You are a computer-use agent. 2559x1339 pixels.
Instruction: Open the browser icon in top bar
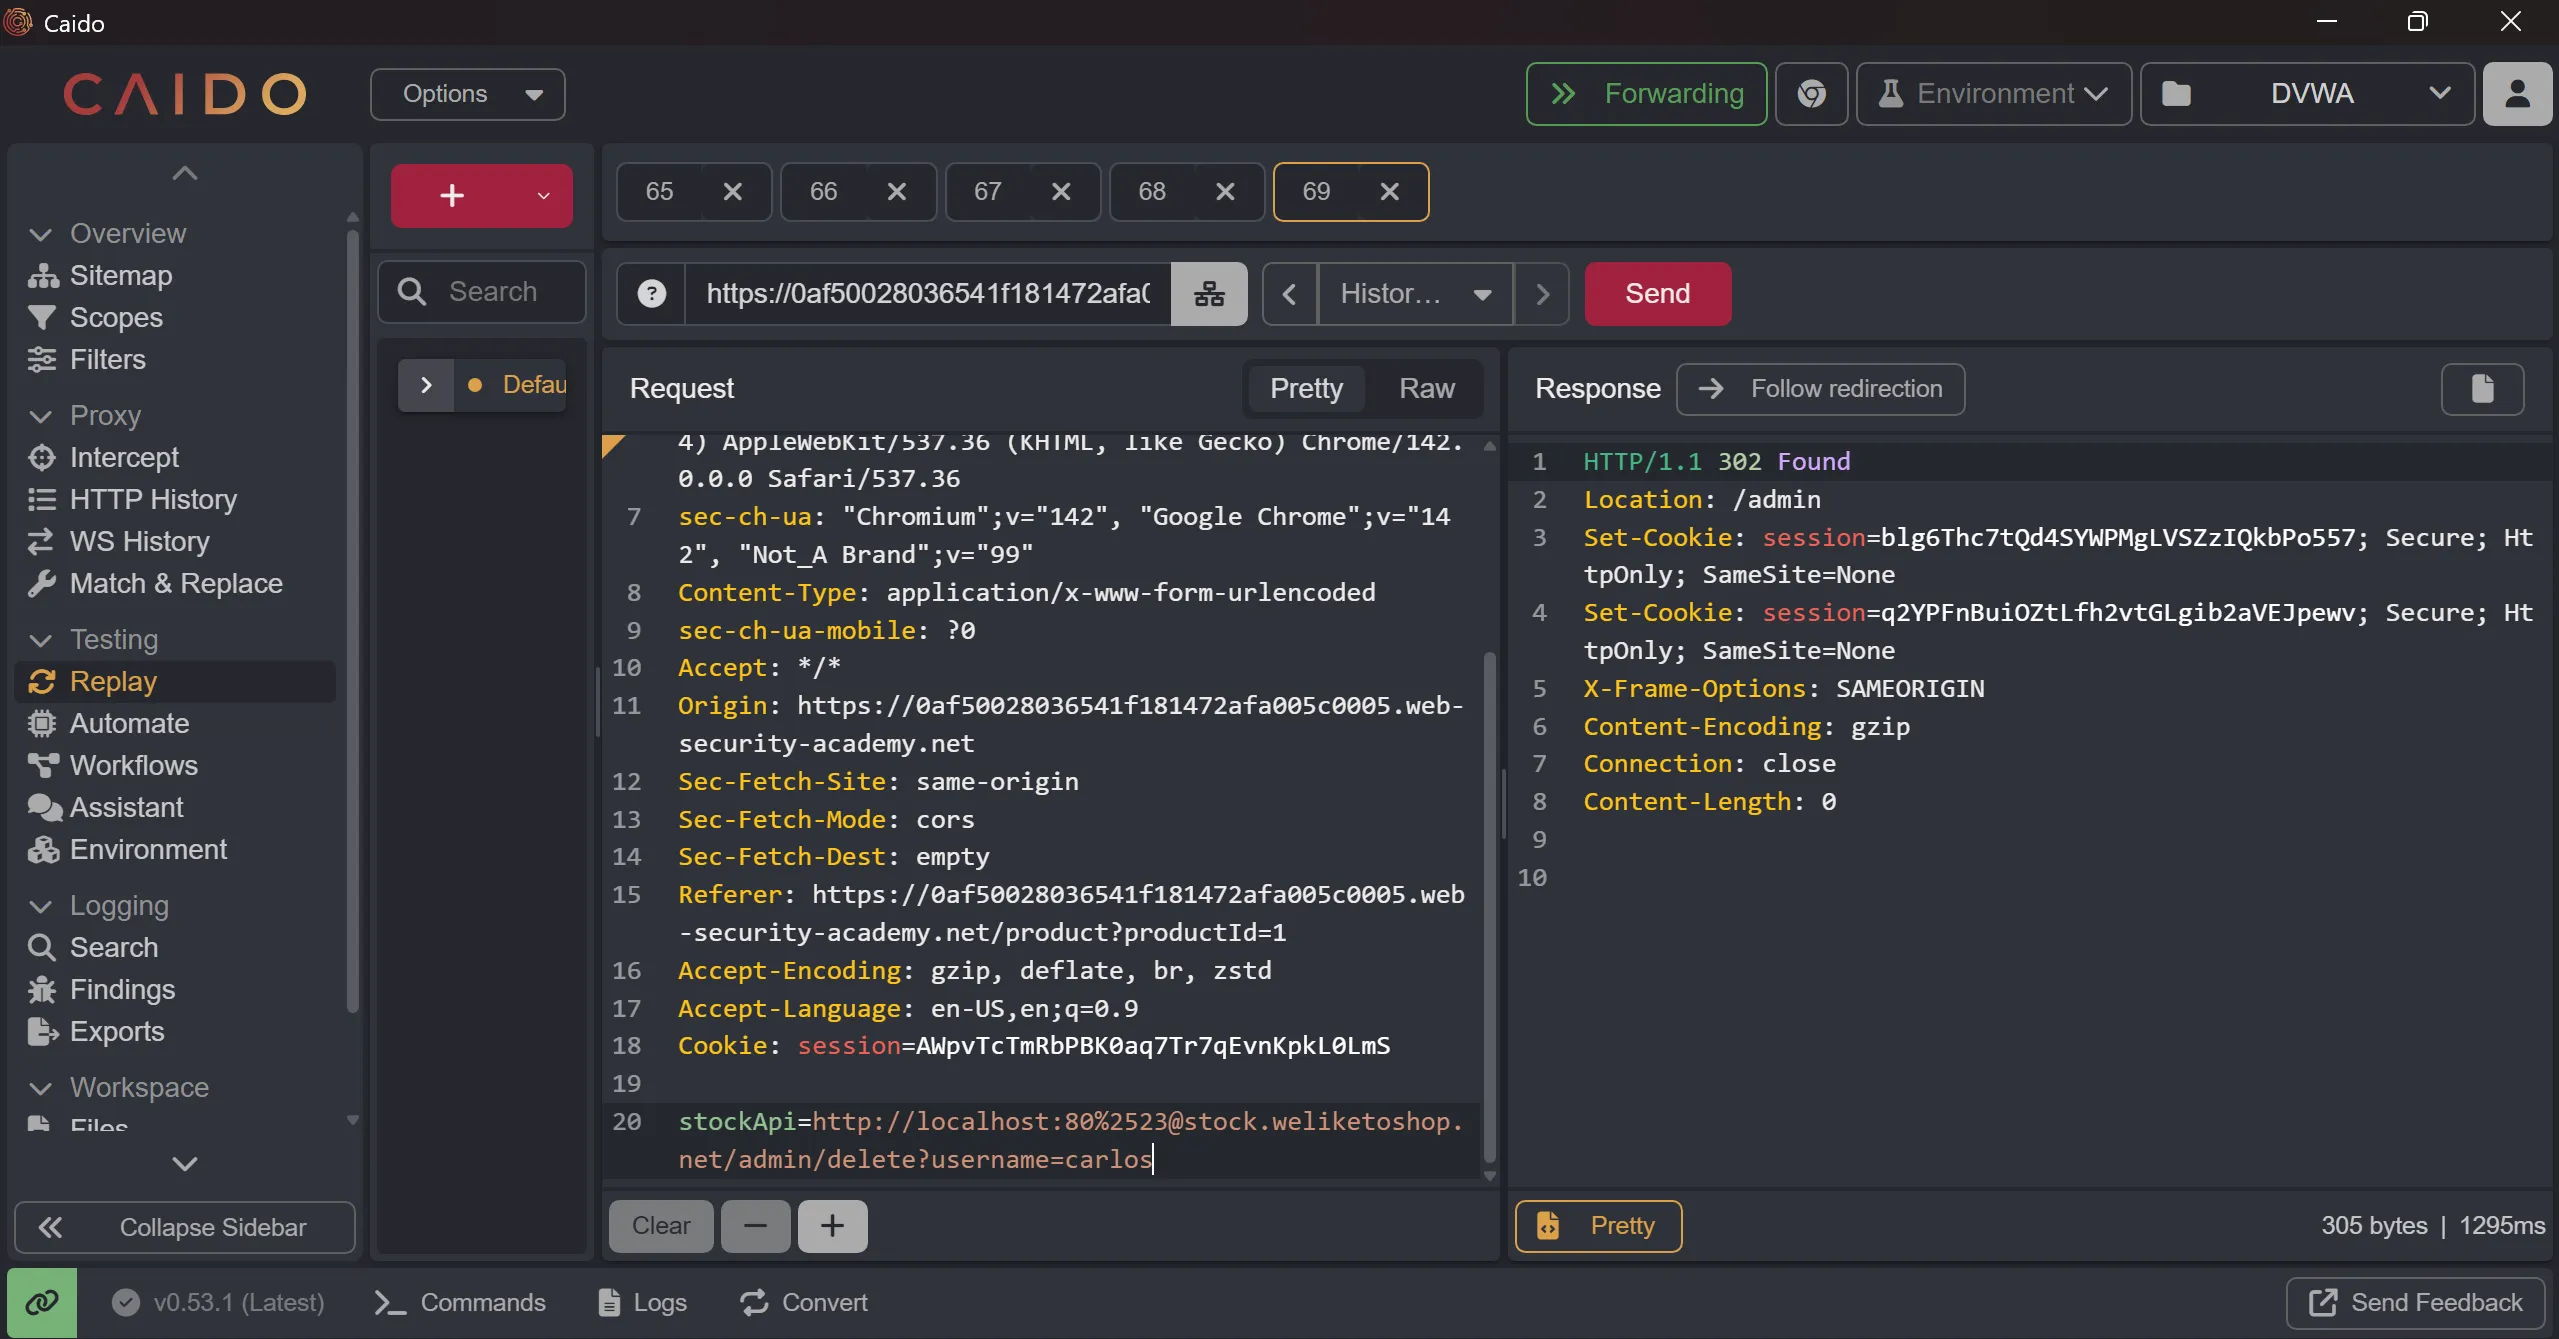(1811, 94)
